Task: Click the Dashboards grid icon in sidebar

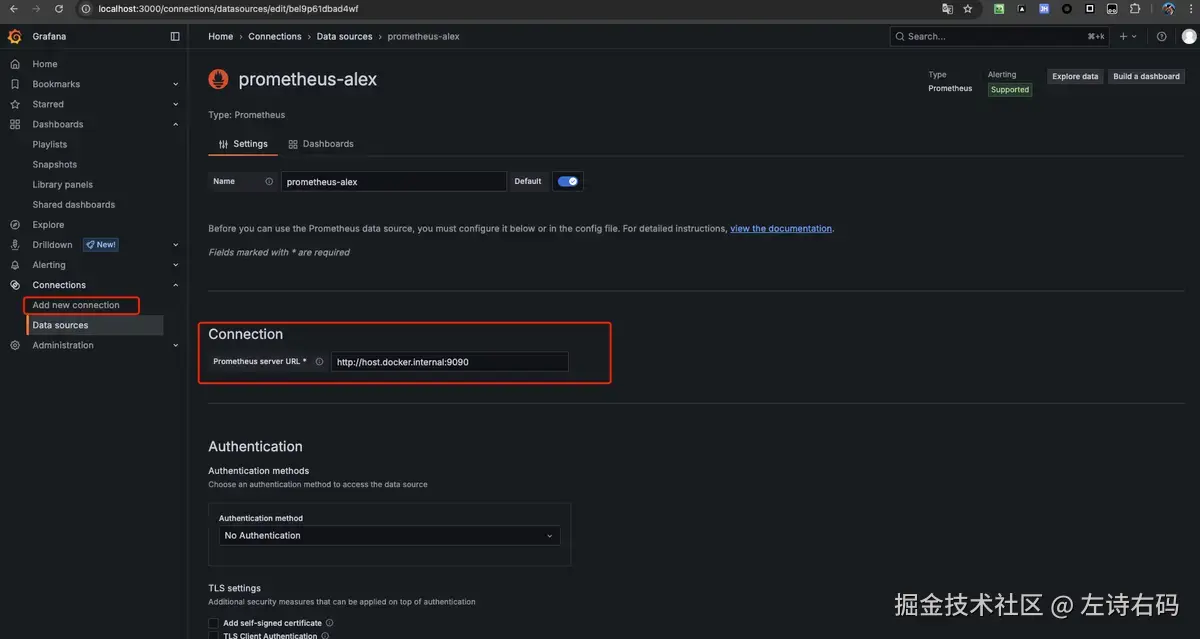Action: click(14, 124)
